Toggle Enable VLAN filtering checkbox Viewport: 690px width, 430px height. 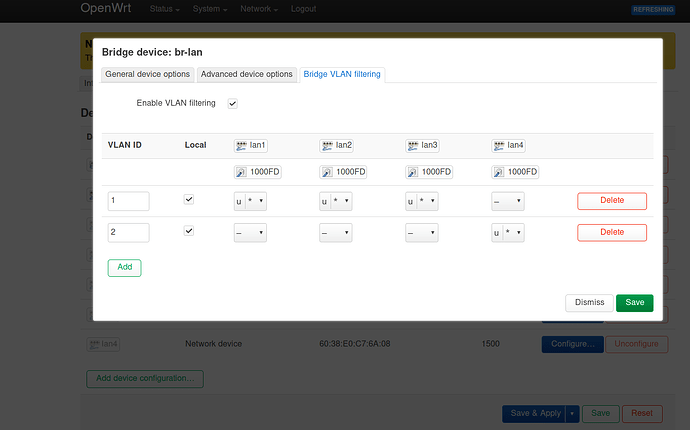pyautogui.click(x=232, y=103)
